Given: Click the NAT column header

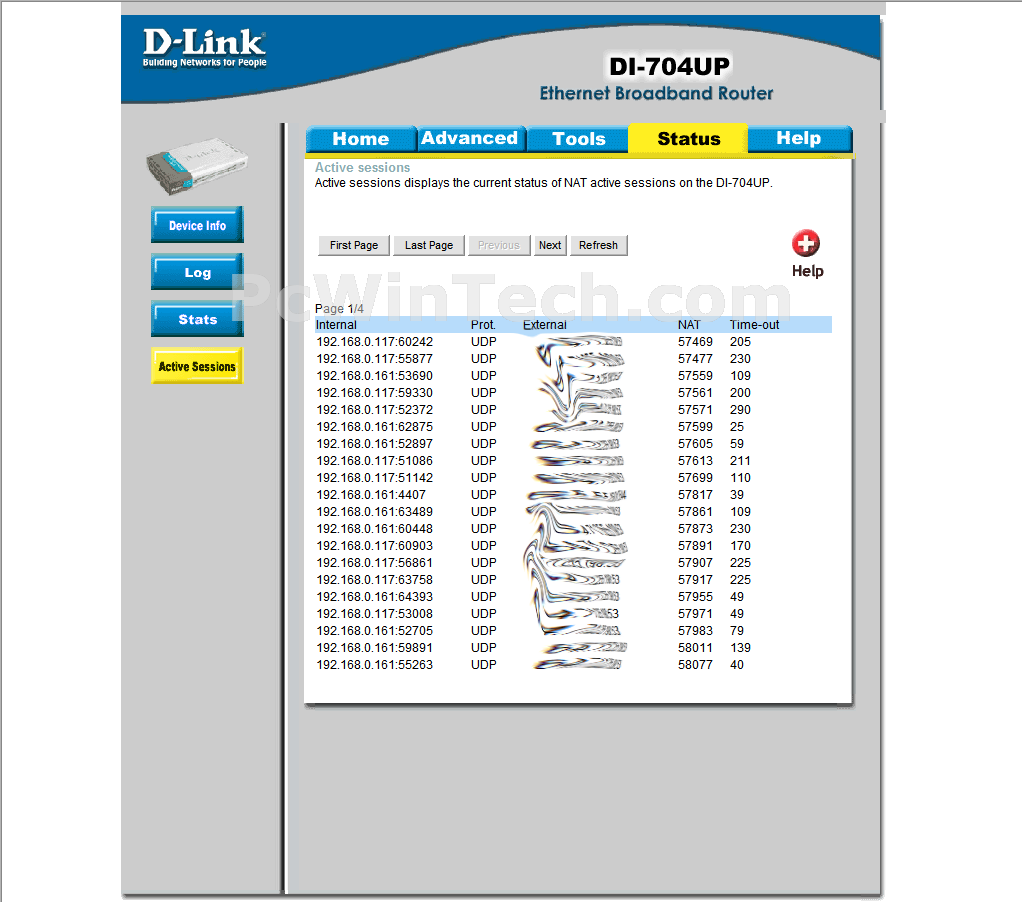Looking at the screenshot, I should [x=689, y=325].
